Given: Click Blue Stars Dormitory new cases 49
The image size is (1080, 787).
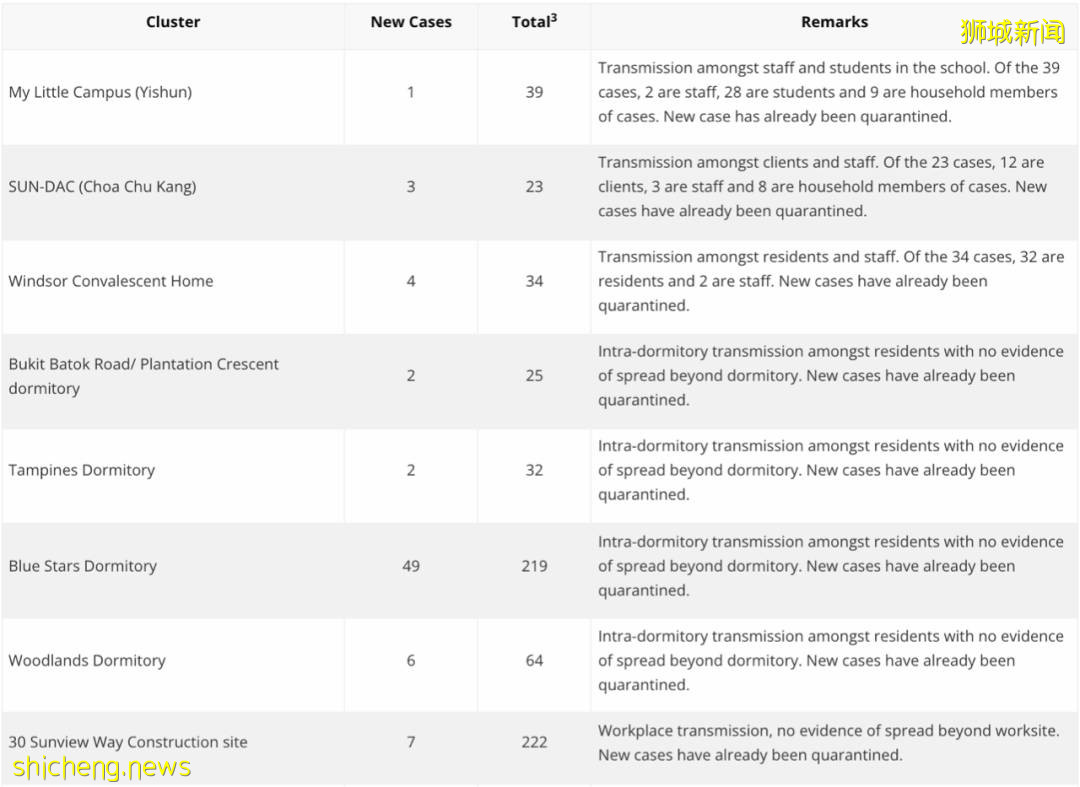Looking at the screenshot, I should (410, 566).
